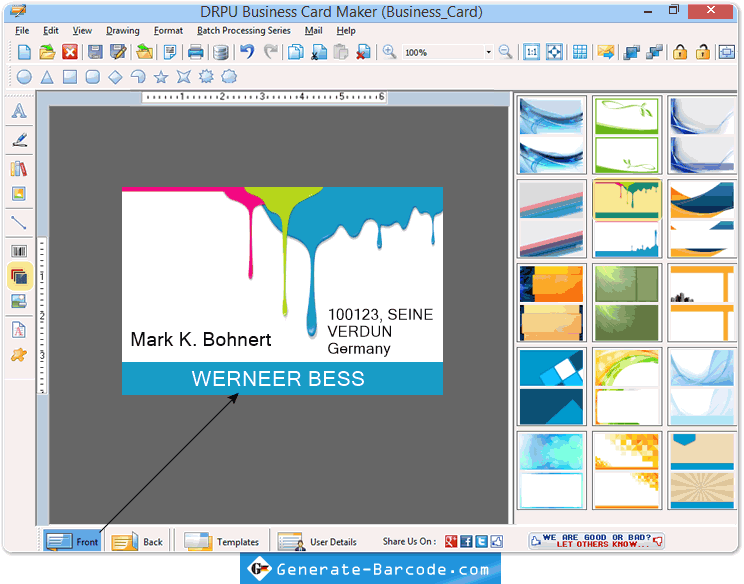This screenshot has height=584, width=744.
Task: Select the orange abstract squares template
Action: click(x=551, y=303)
